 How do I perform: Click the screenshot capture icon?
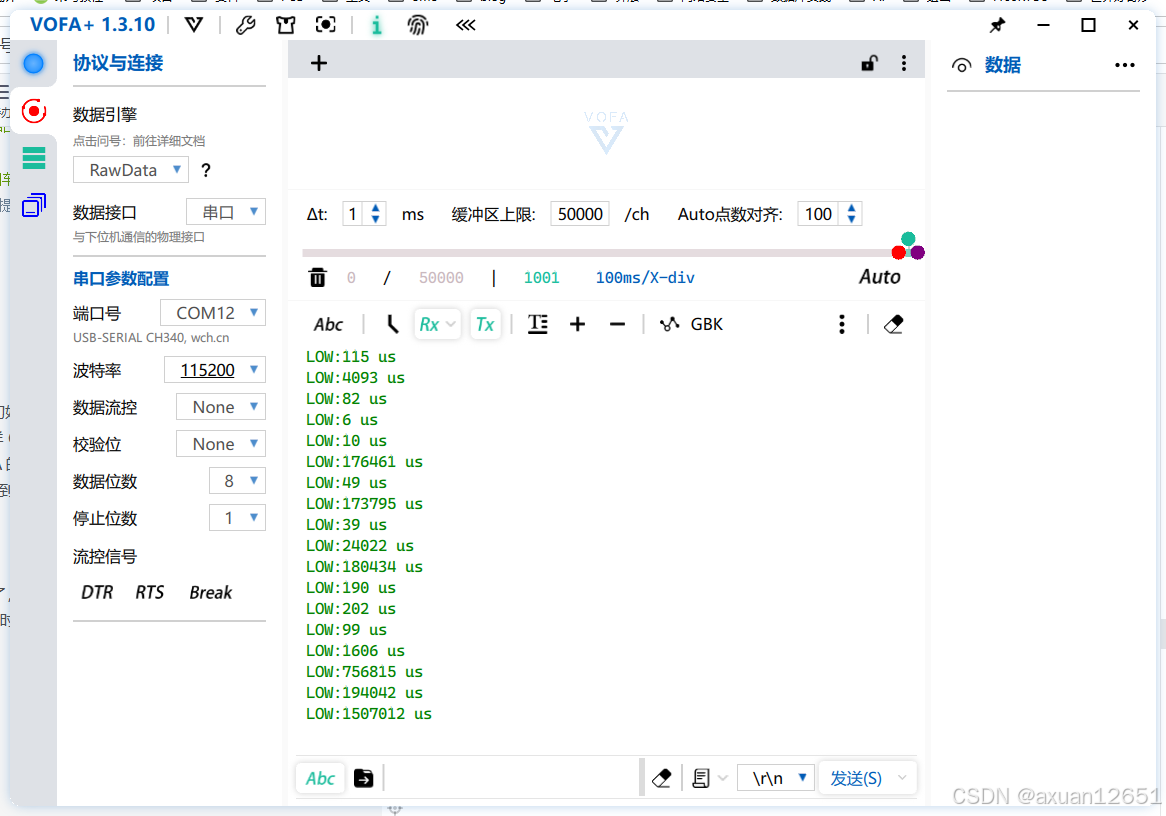326,25
